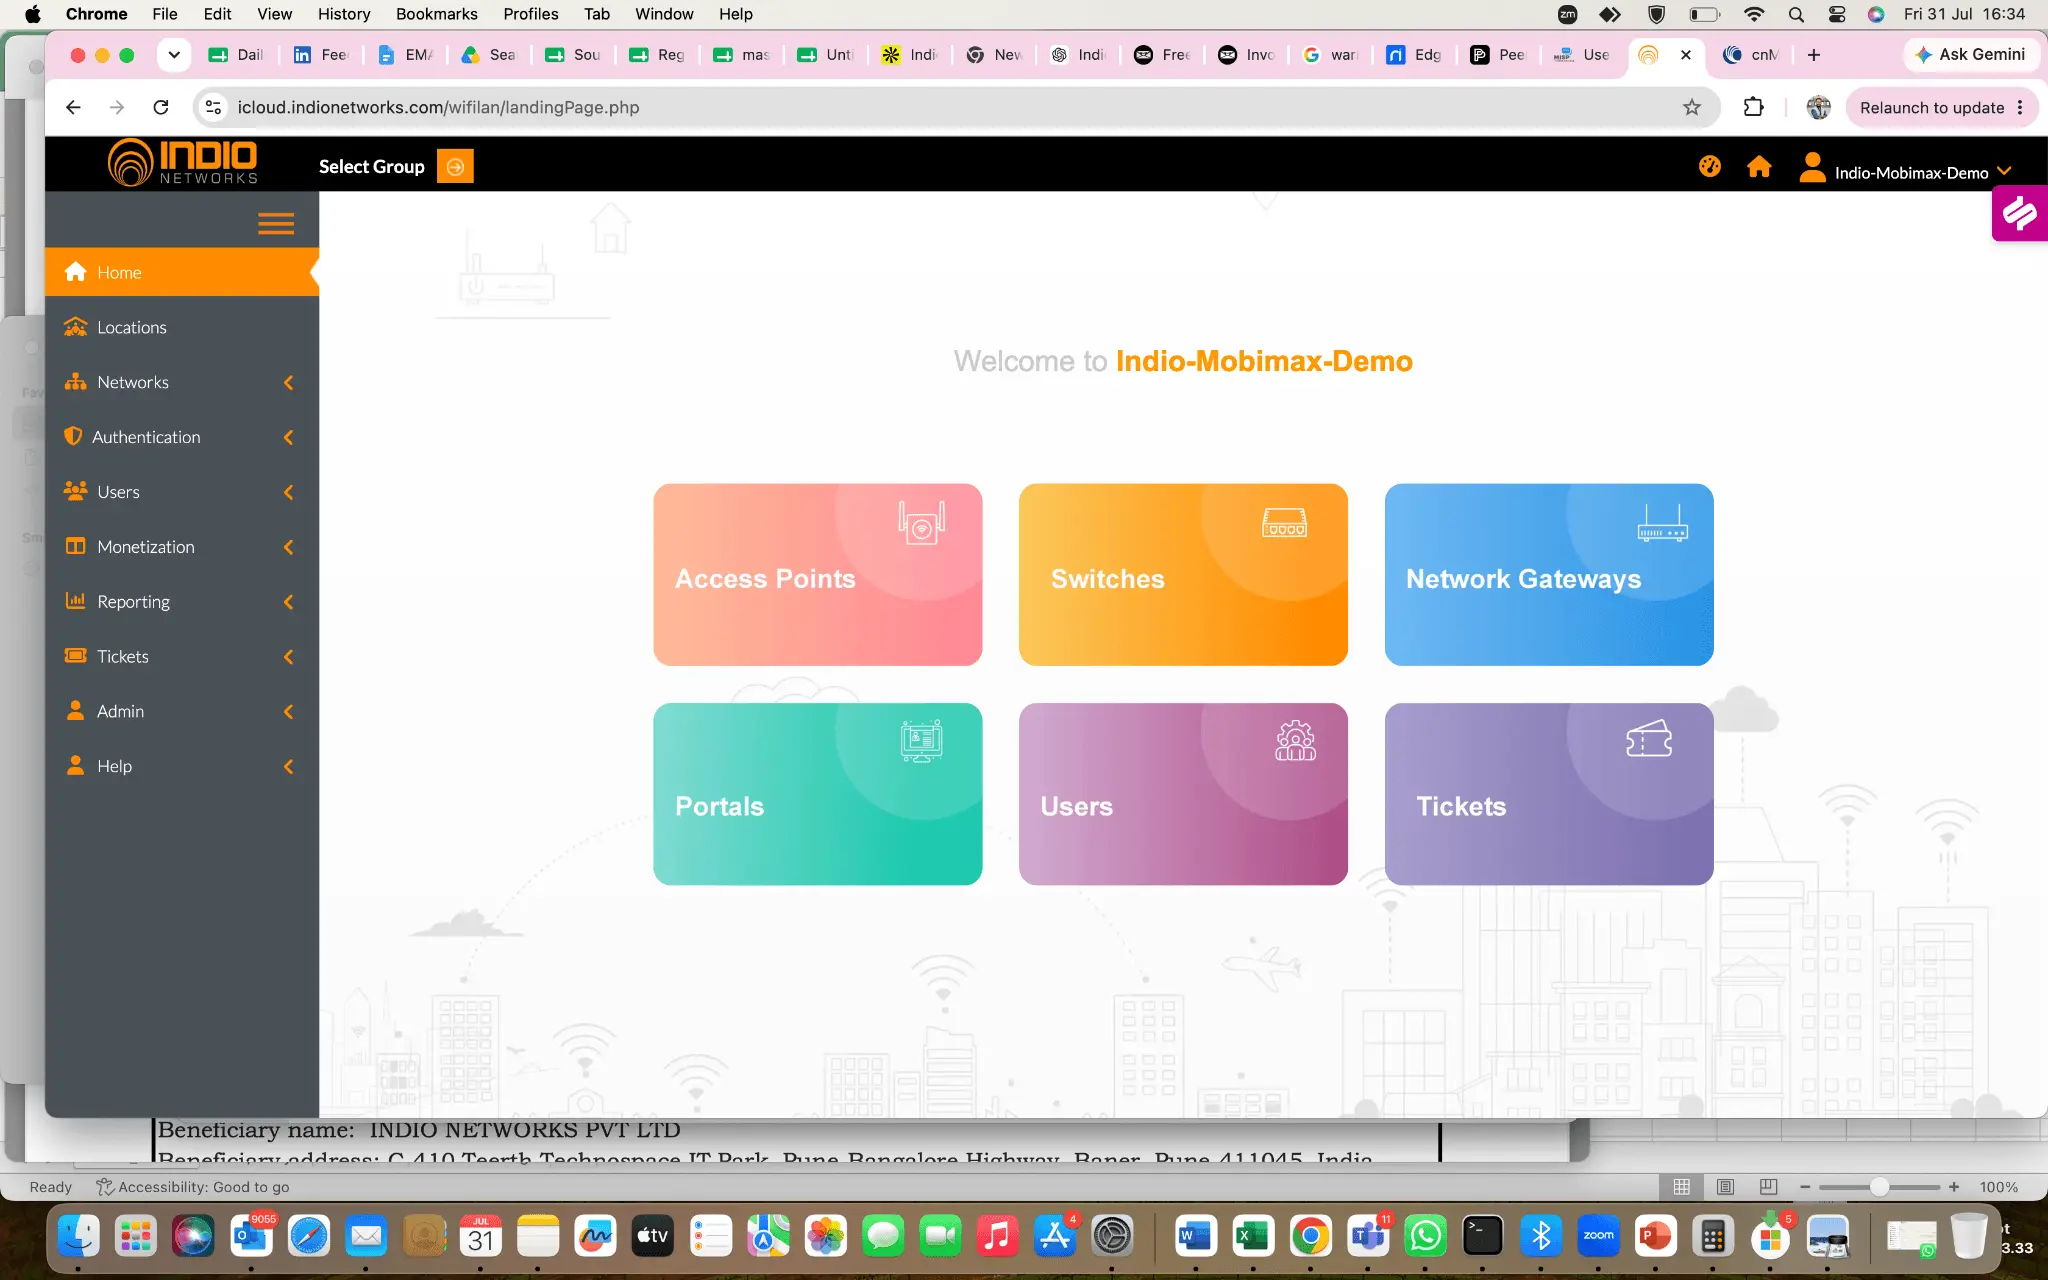
Task: Expand the Help submenu chevron
Action: point(289,767)
